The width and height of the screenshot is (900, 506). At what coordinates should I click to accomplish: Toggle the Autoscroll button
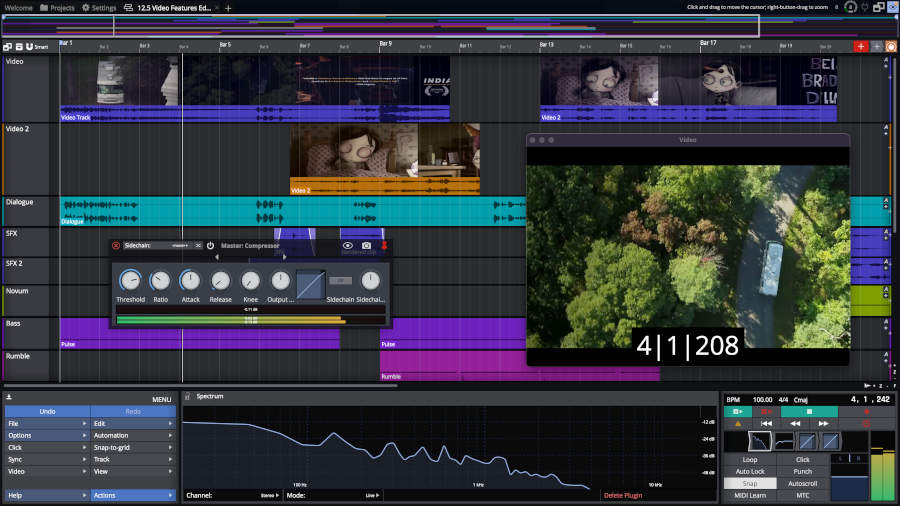[x=802, y=484]
